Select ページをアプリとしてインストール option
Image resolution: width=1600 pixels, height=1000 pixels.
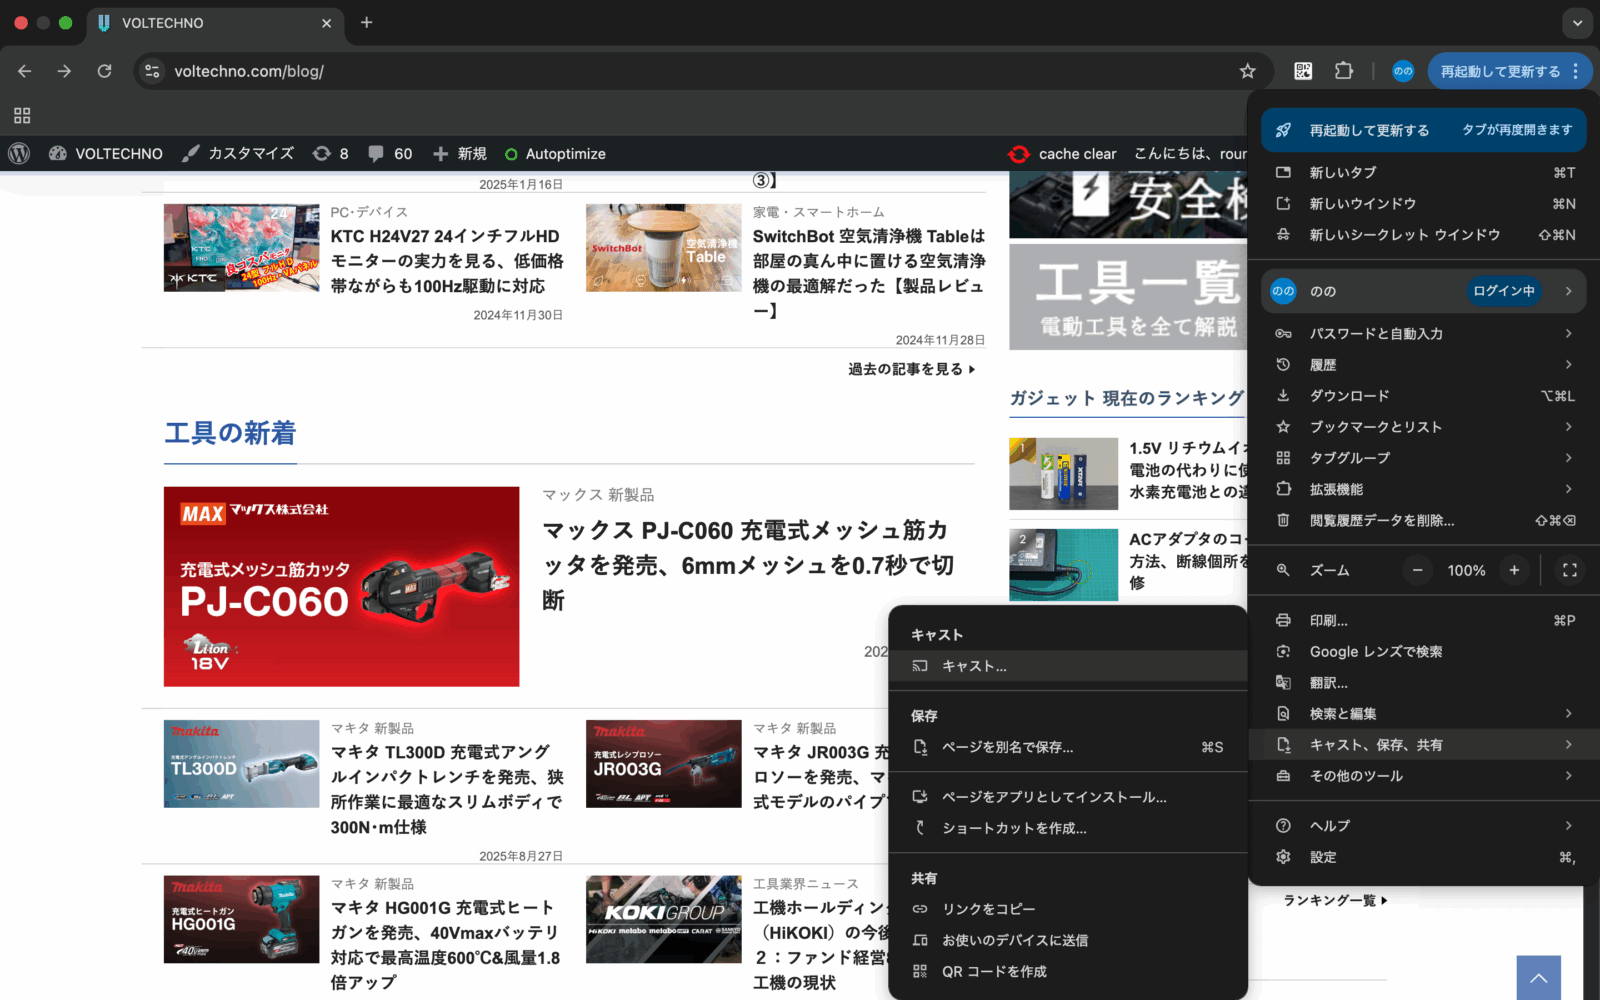[x=1068, y=797]
